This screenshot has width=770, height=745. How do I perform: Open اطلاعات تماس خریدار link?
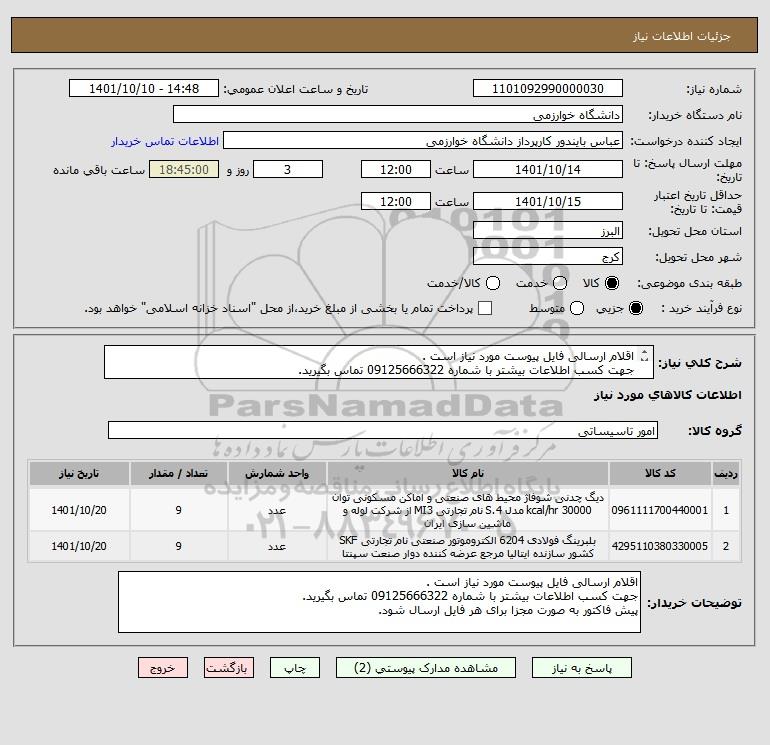coord(165,141)
